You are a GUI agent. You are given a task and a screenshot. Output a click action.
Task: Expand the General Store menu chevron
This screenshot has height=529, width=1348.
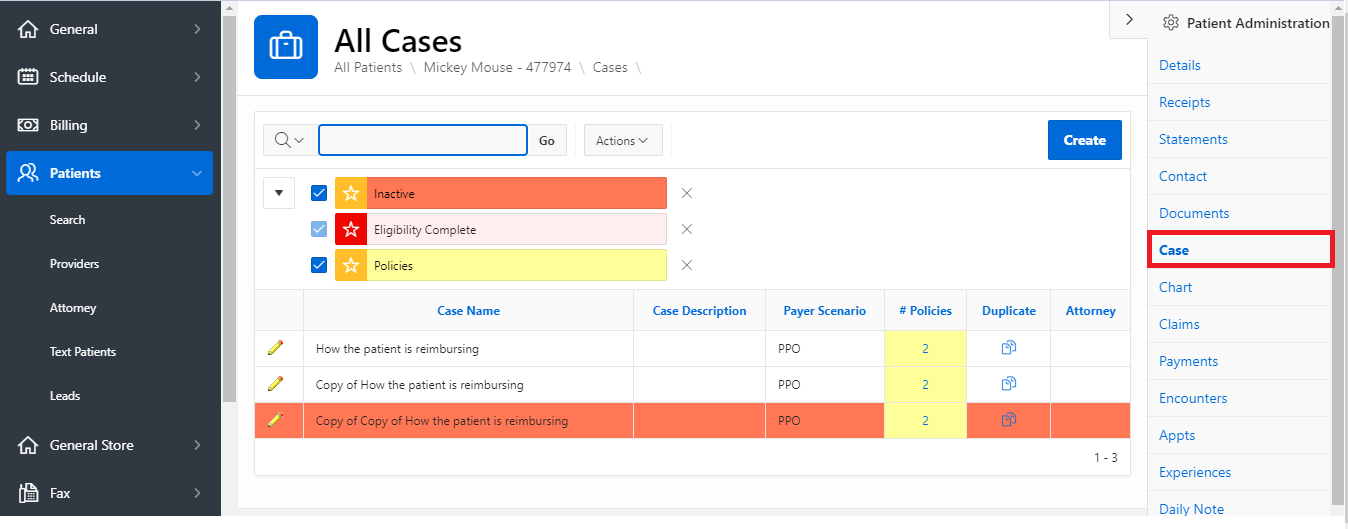coord(197,445)
